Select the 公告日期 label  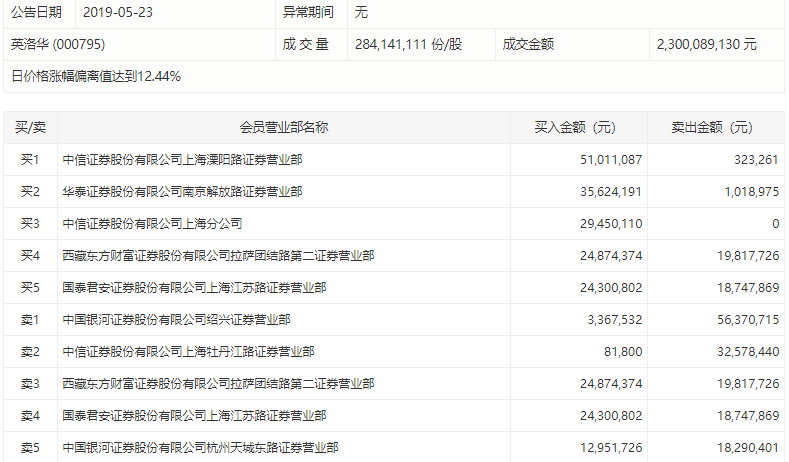(x=36, y=12)
